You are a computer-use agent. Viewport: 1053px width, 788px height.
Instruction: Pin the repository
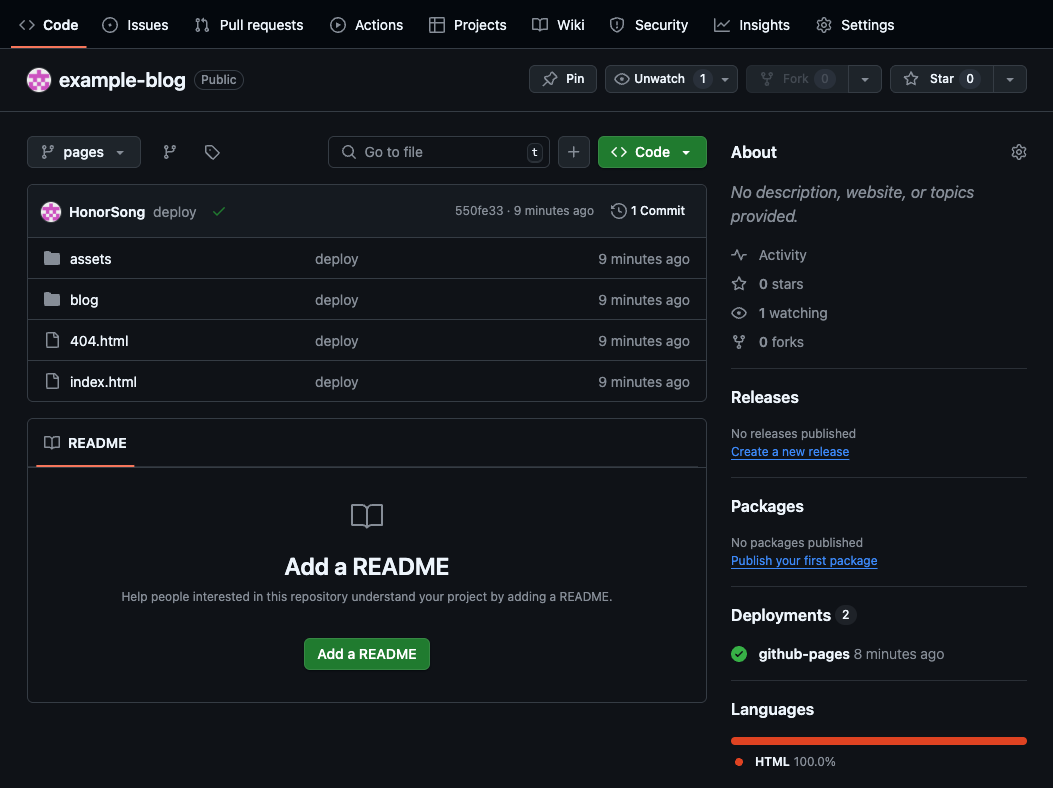tap(563, 79)
